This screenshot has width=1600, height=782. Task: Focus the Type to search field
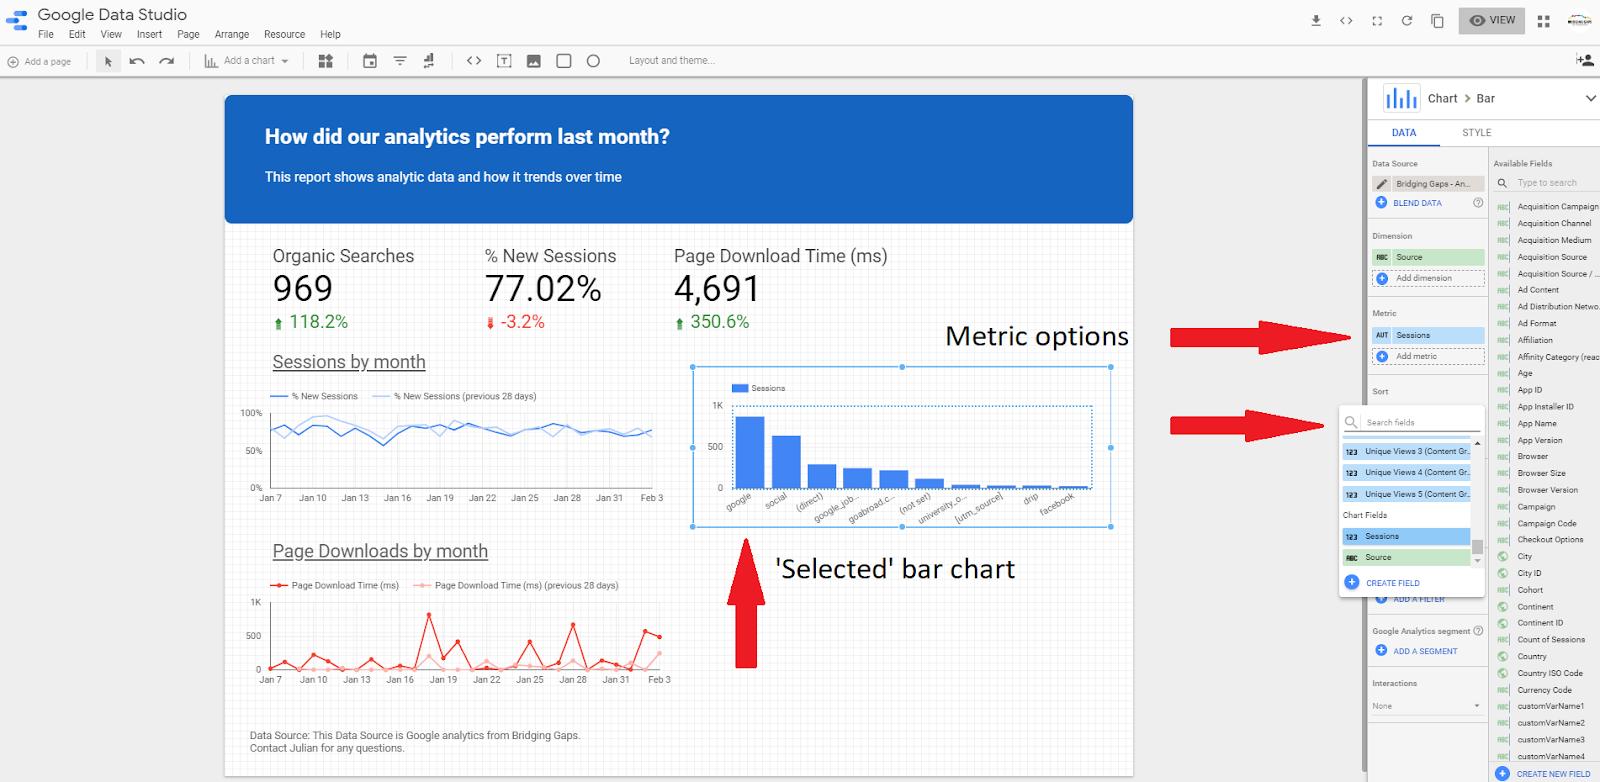[x=1547, y=183]
